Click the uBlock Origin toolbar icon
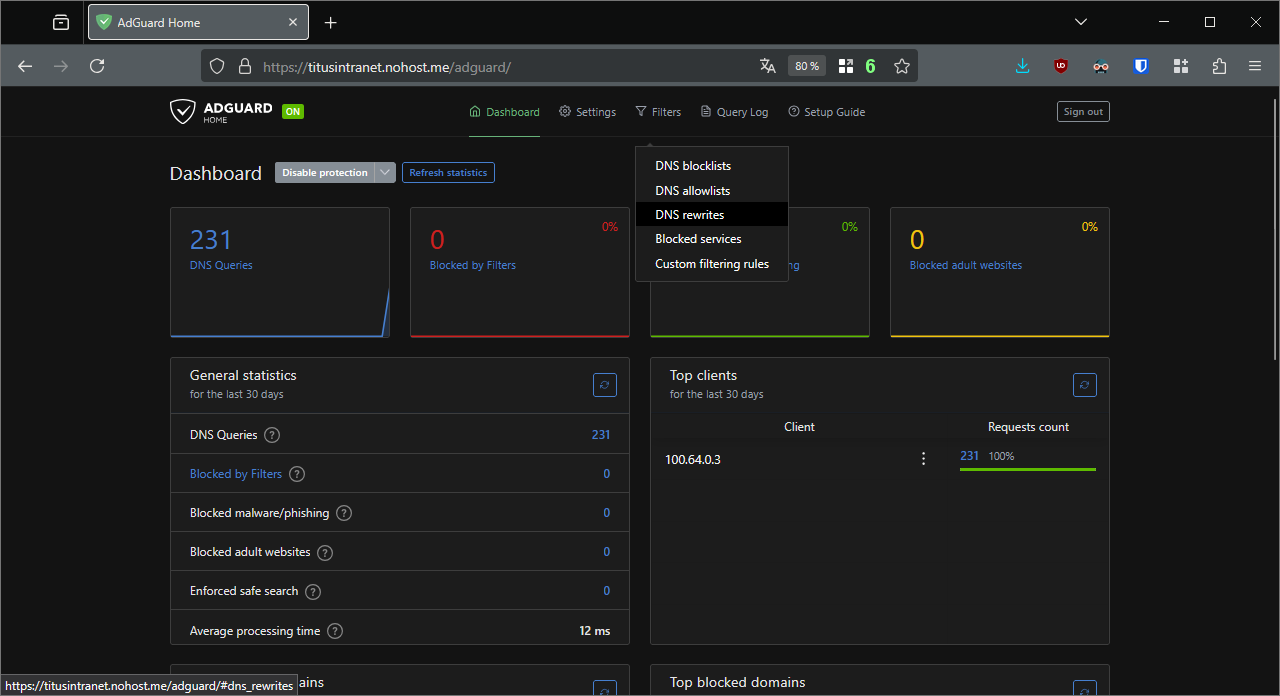The width and height of the screenshot is (1280, 696). pyautogui.click(x=1061, y=66)
